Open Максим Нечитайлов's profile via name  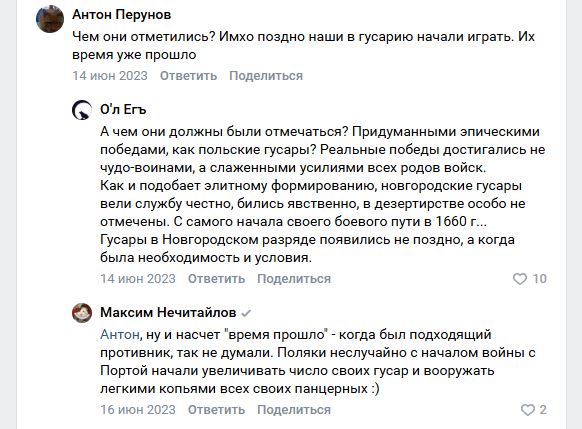[168, 312]
